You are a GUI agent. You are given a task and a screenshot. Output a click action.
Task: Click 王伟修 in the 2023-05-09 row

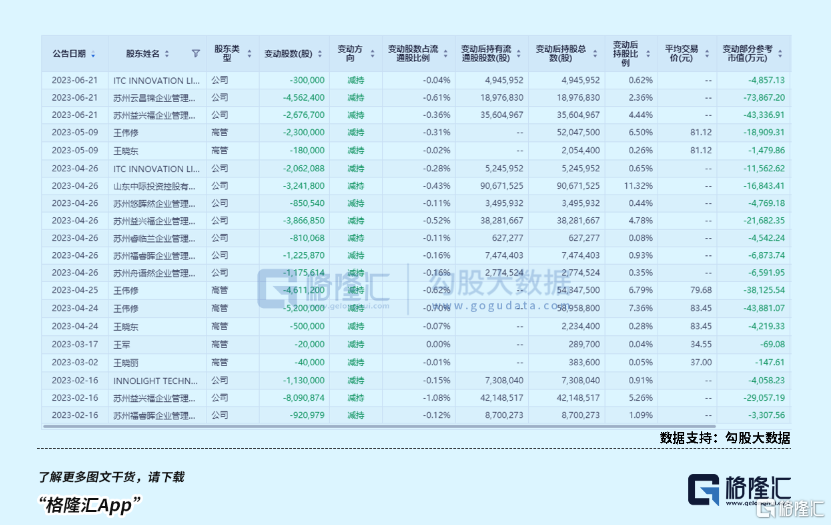126,133
